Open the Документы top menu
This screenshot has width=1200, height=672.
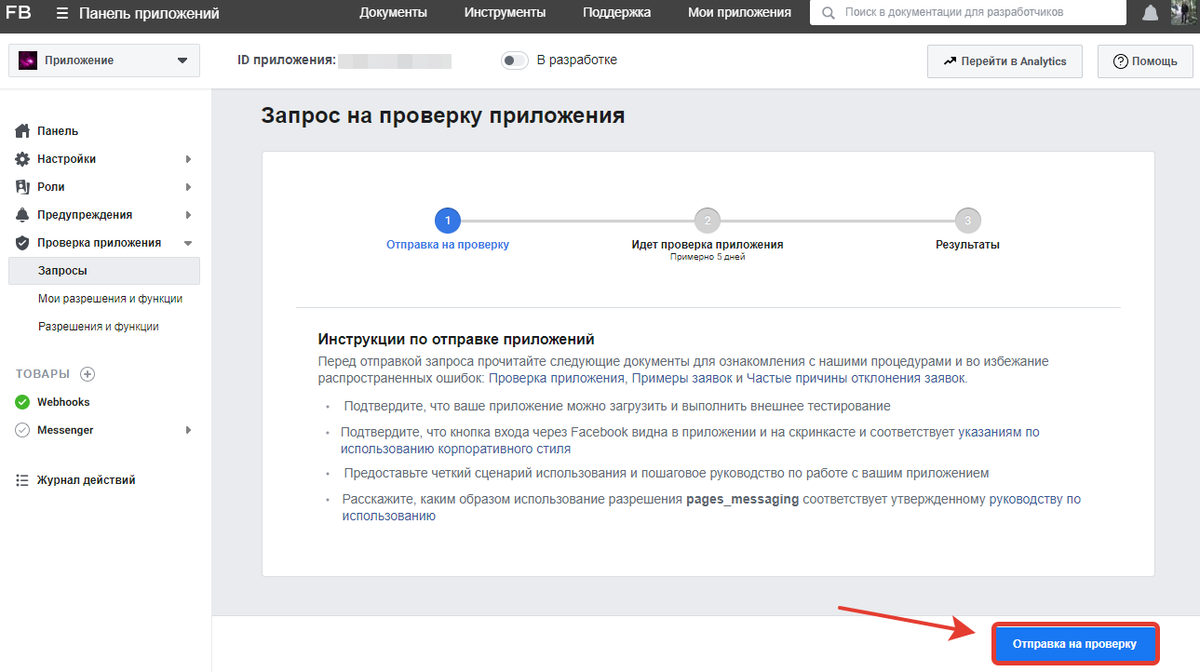coord(393,13)
